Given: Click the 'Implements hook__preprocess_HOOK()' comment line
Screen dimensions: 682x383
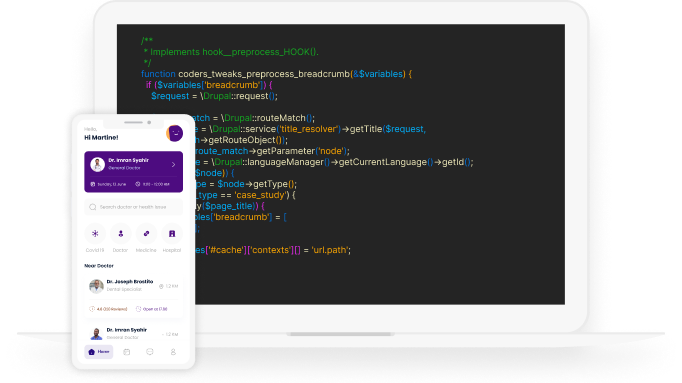Looking at the screenshot, I should 231,52.
